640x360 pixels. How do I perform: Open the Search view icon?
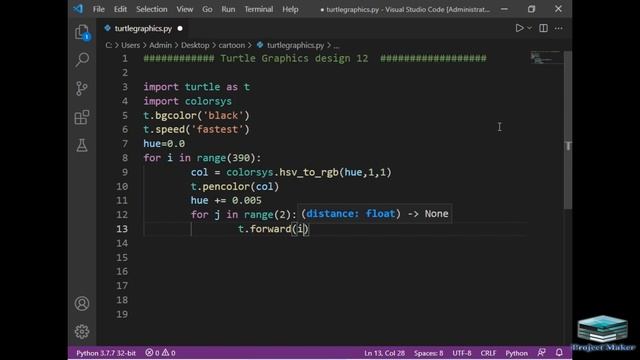pyautogui.click(x=82, y=60)
